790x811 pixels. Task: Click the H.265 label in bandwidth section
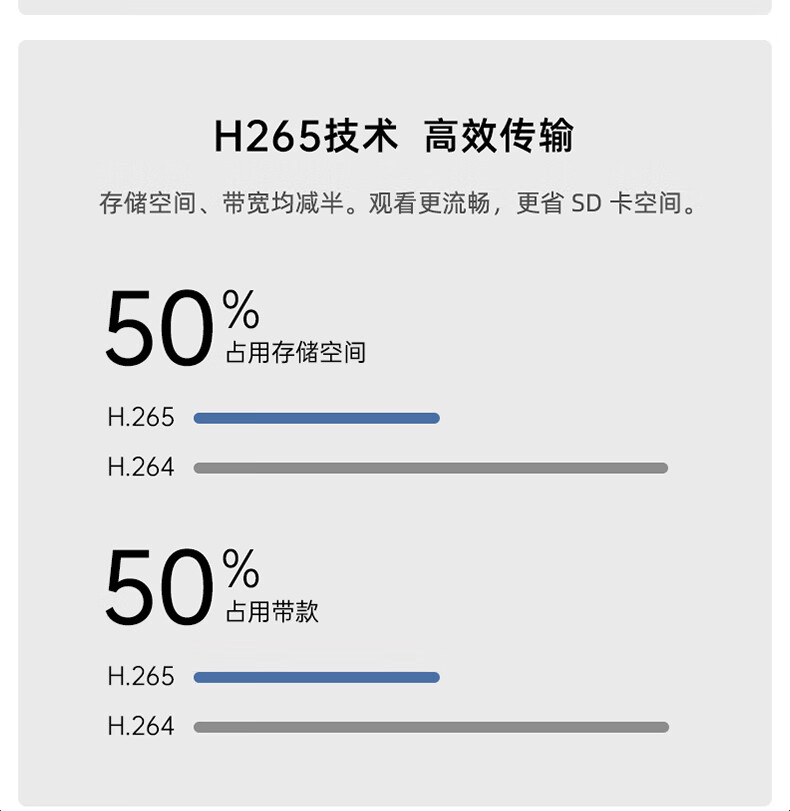pos(141,677)
